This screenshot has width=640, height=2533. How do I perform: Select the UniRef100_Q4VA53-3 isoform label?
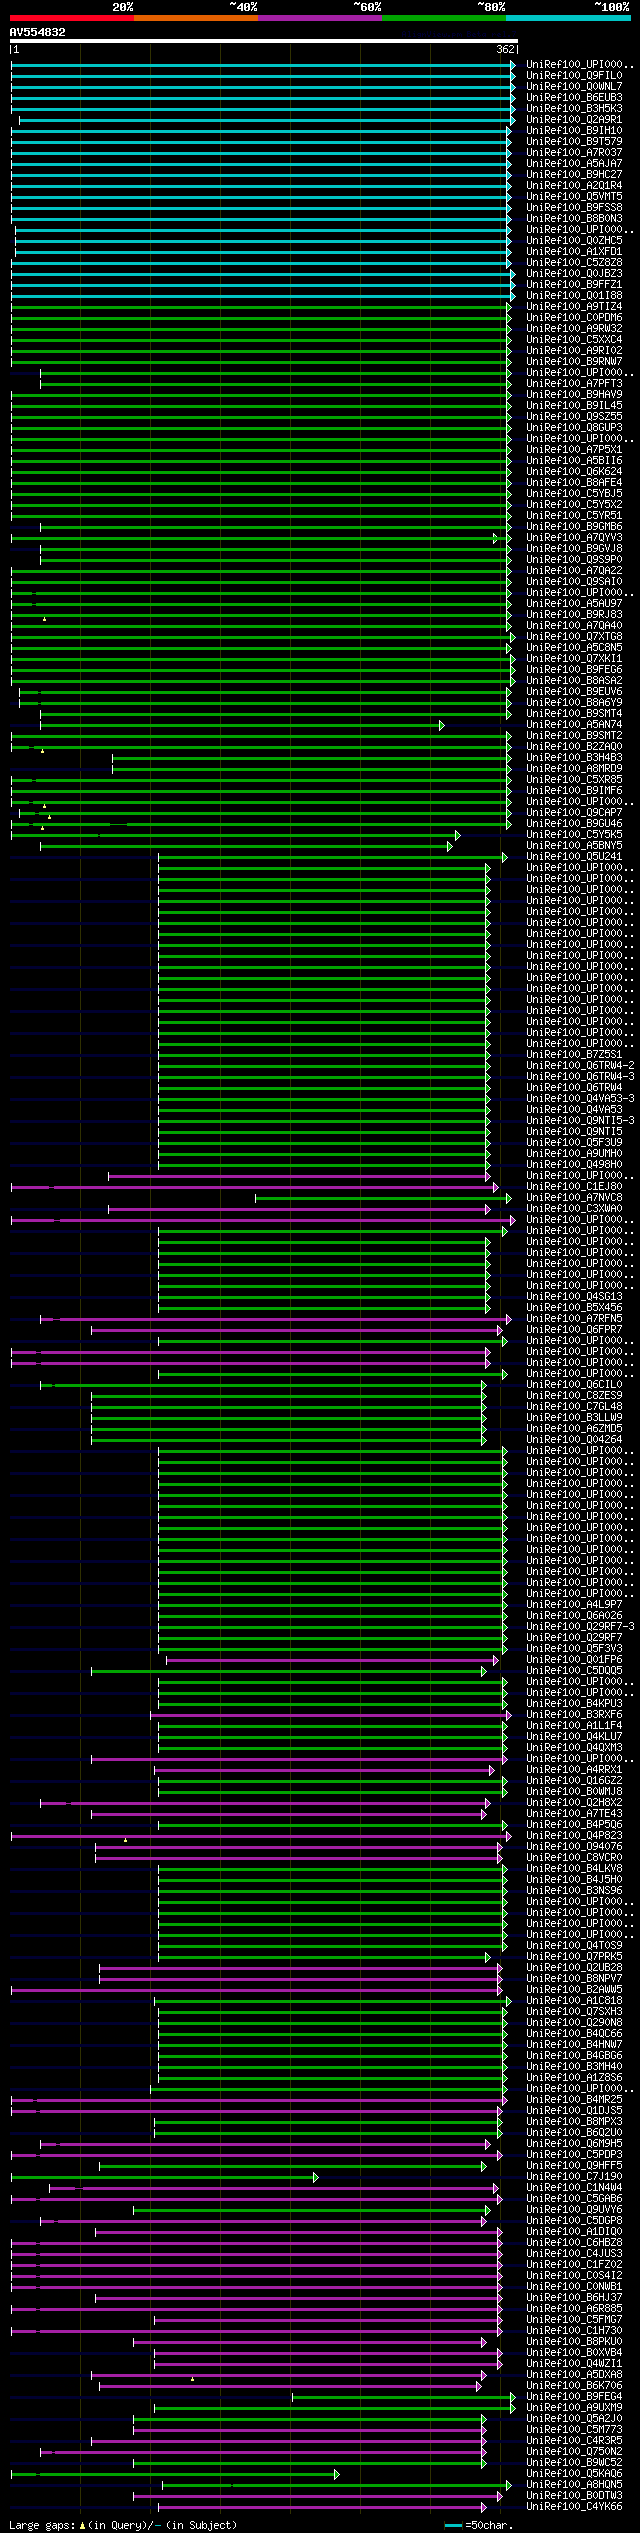tap(580, 1098)
